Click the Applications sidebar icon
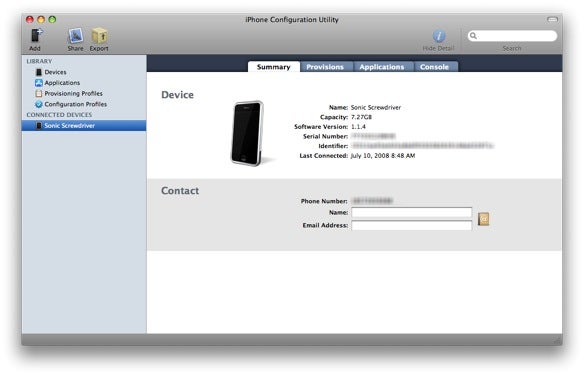 [39, 83]
